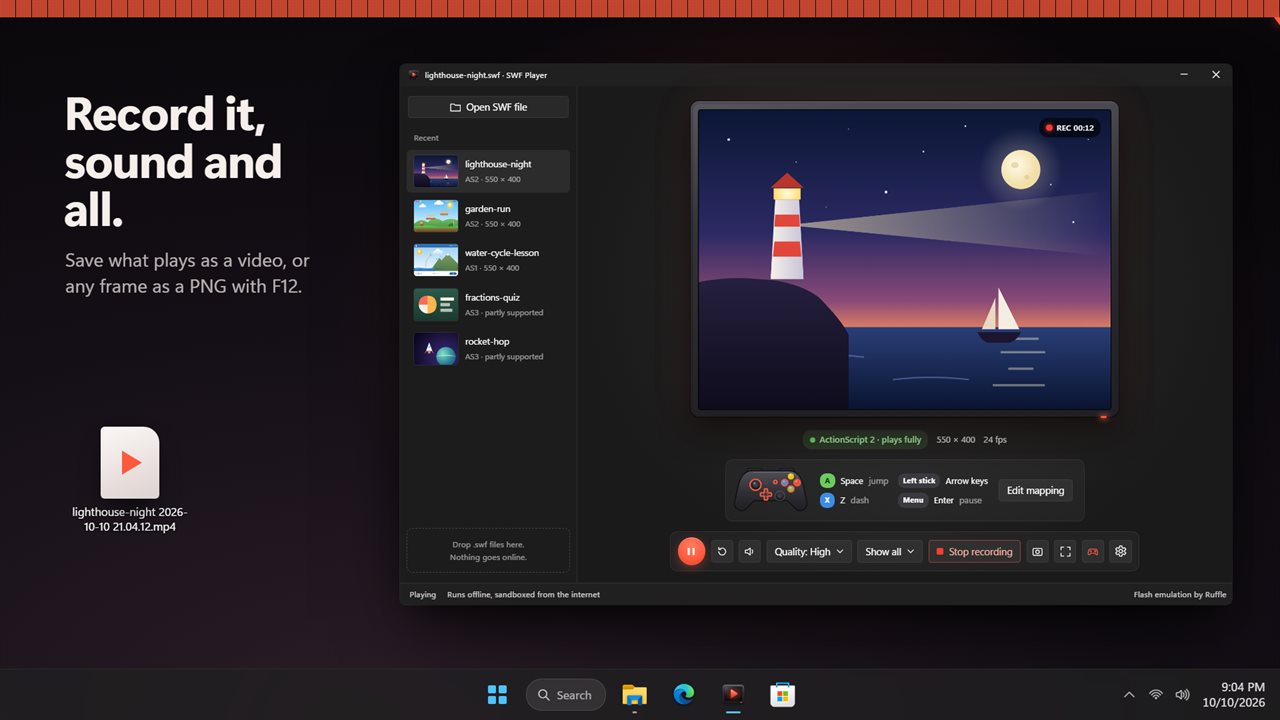This screenshot has height=720, width=1280.
Task: Toggle the red gamepad icon in toolbar
Action: coord(1093,551)
